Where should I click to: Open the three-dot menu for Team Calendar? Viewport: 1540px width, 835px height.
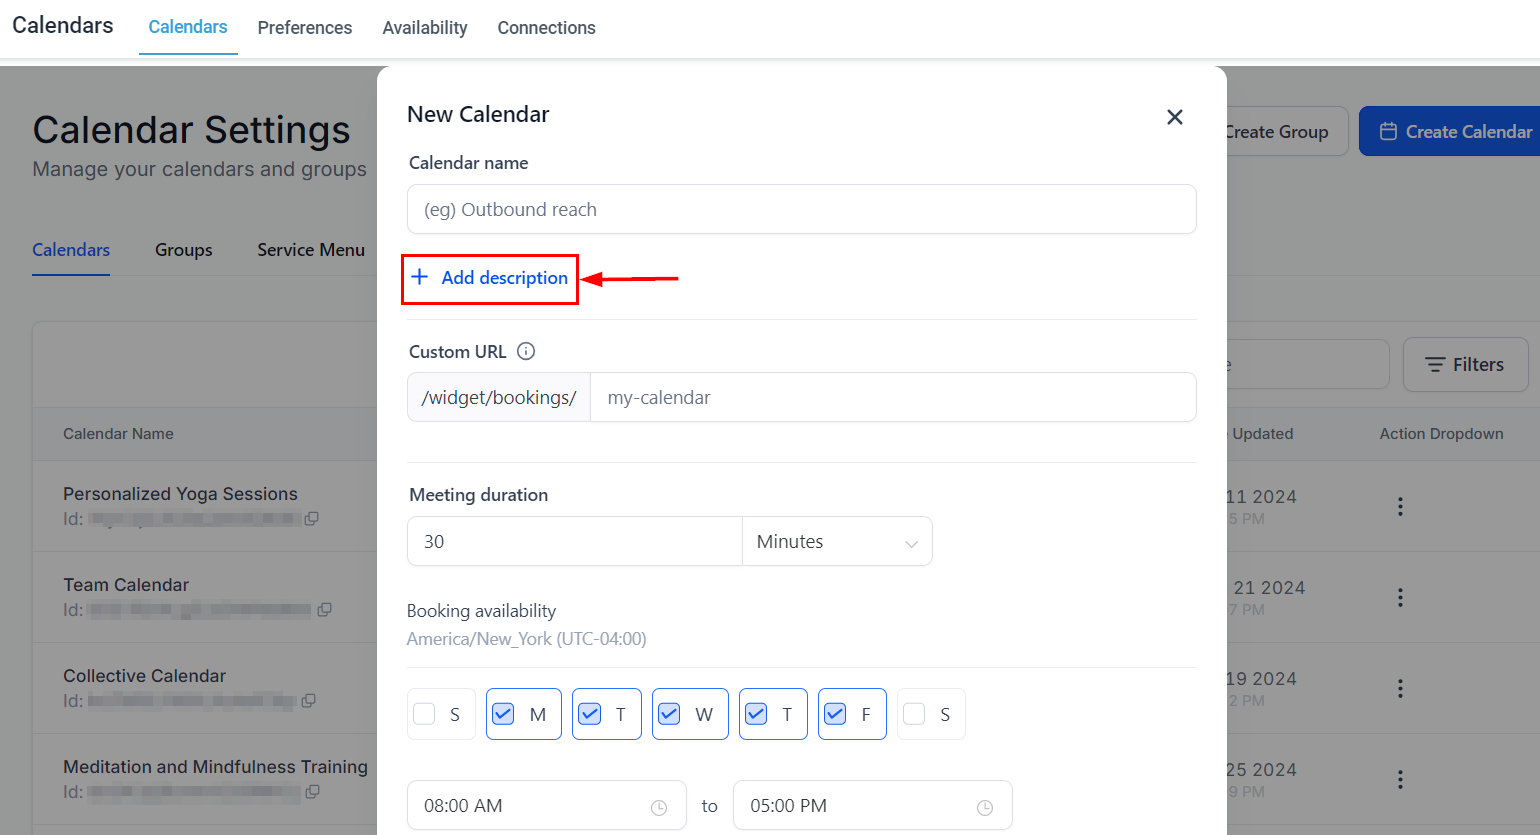coord(1400,597)
